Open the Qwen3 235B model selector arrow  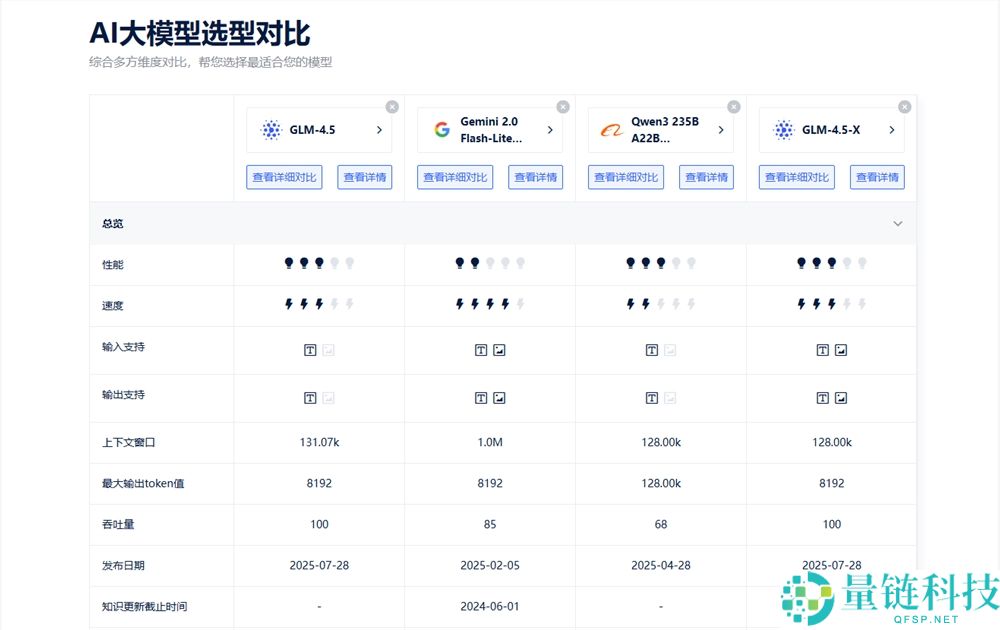(x=719, y=129)
